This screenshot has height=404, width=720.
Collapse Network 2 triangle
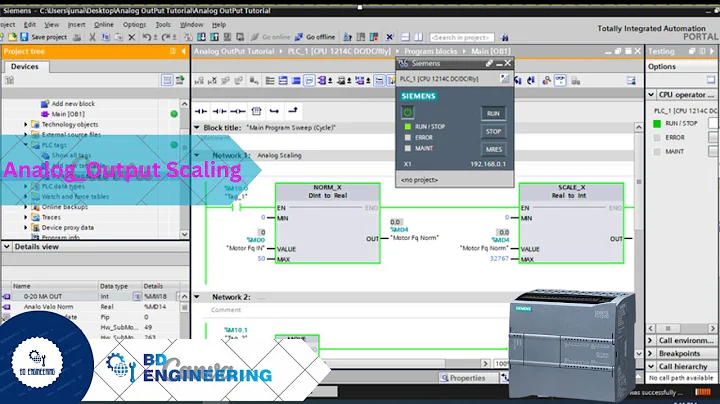pos(197,297)
